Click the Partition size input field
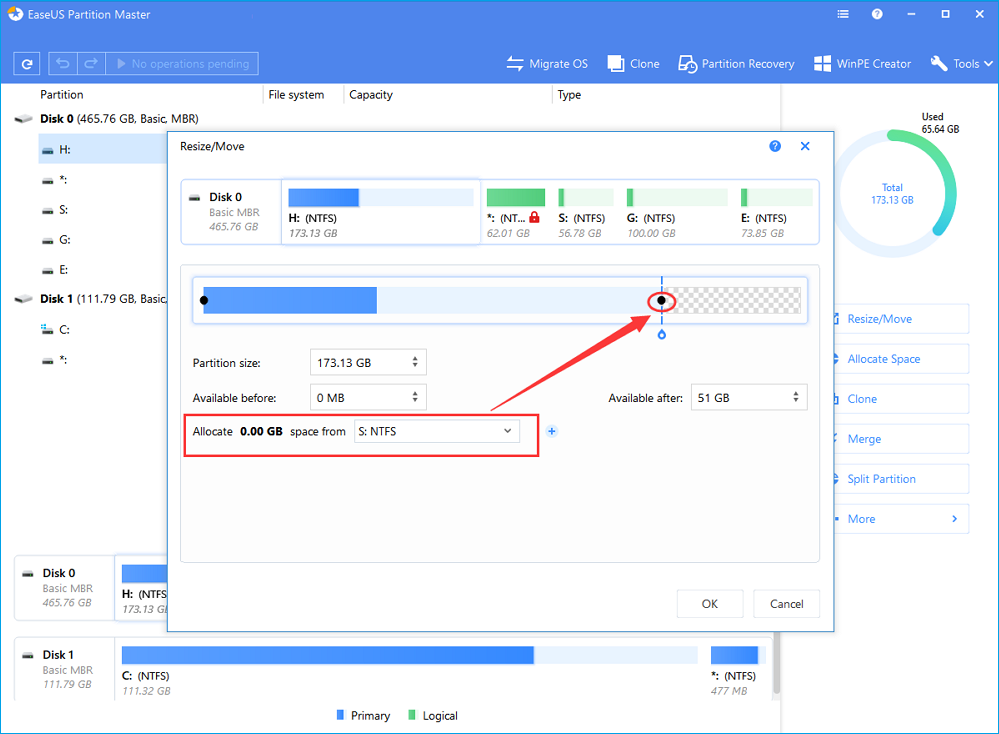The height and width of the screenshot is (734, 999). click(x=358, y=363)
